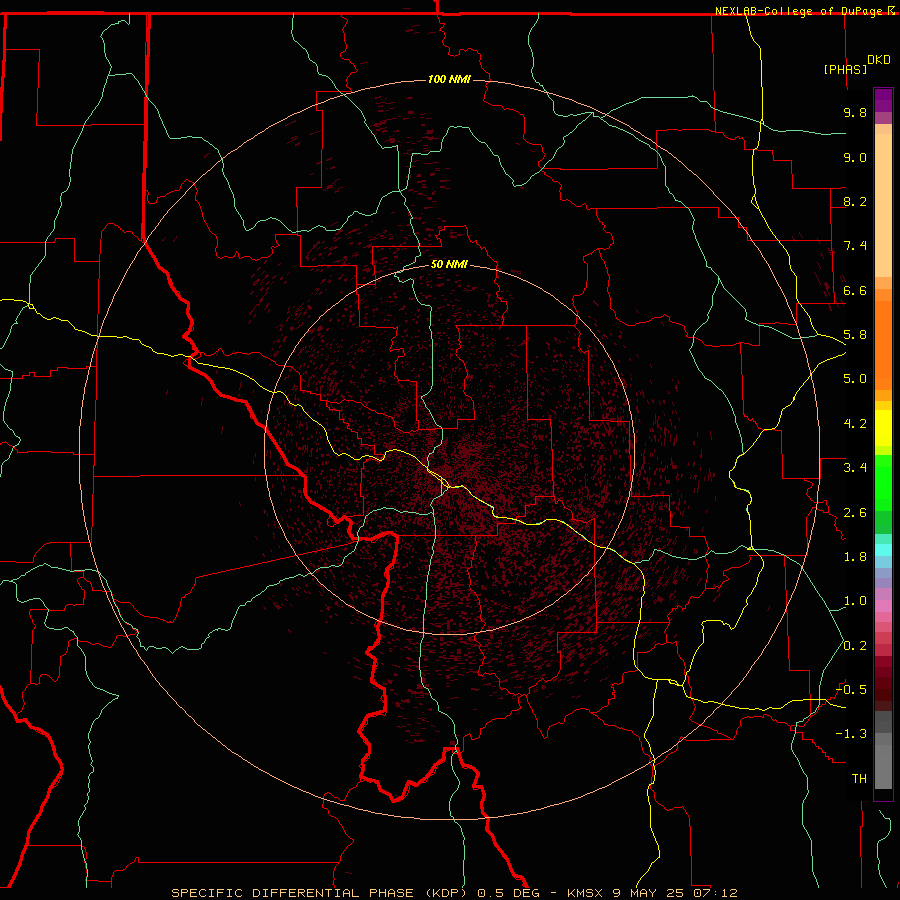The width and height of the screenshot is (900, 900).
Task: Click the 9 MAY 25 07:12 timestamp
Action: 675,893
